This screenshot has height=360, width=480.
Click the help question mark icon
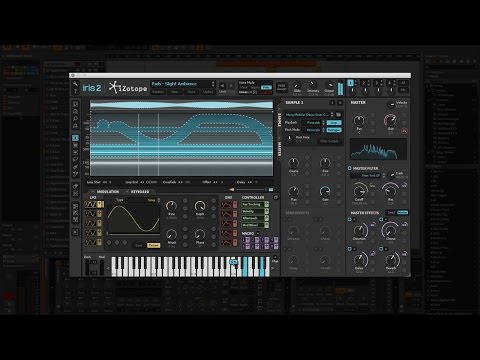[x=75, y=91]
